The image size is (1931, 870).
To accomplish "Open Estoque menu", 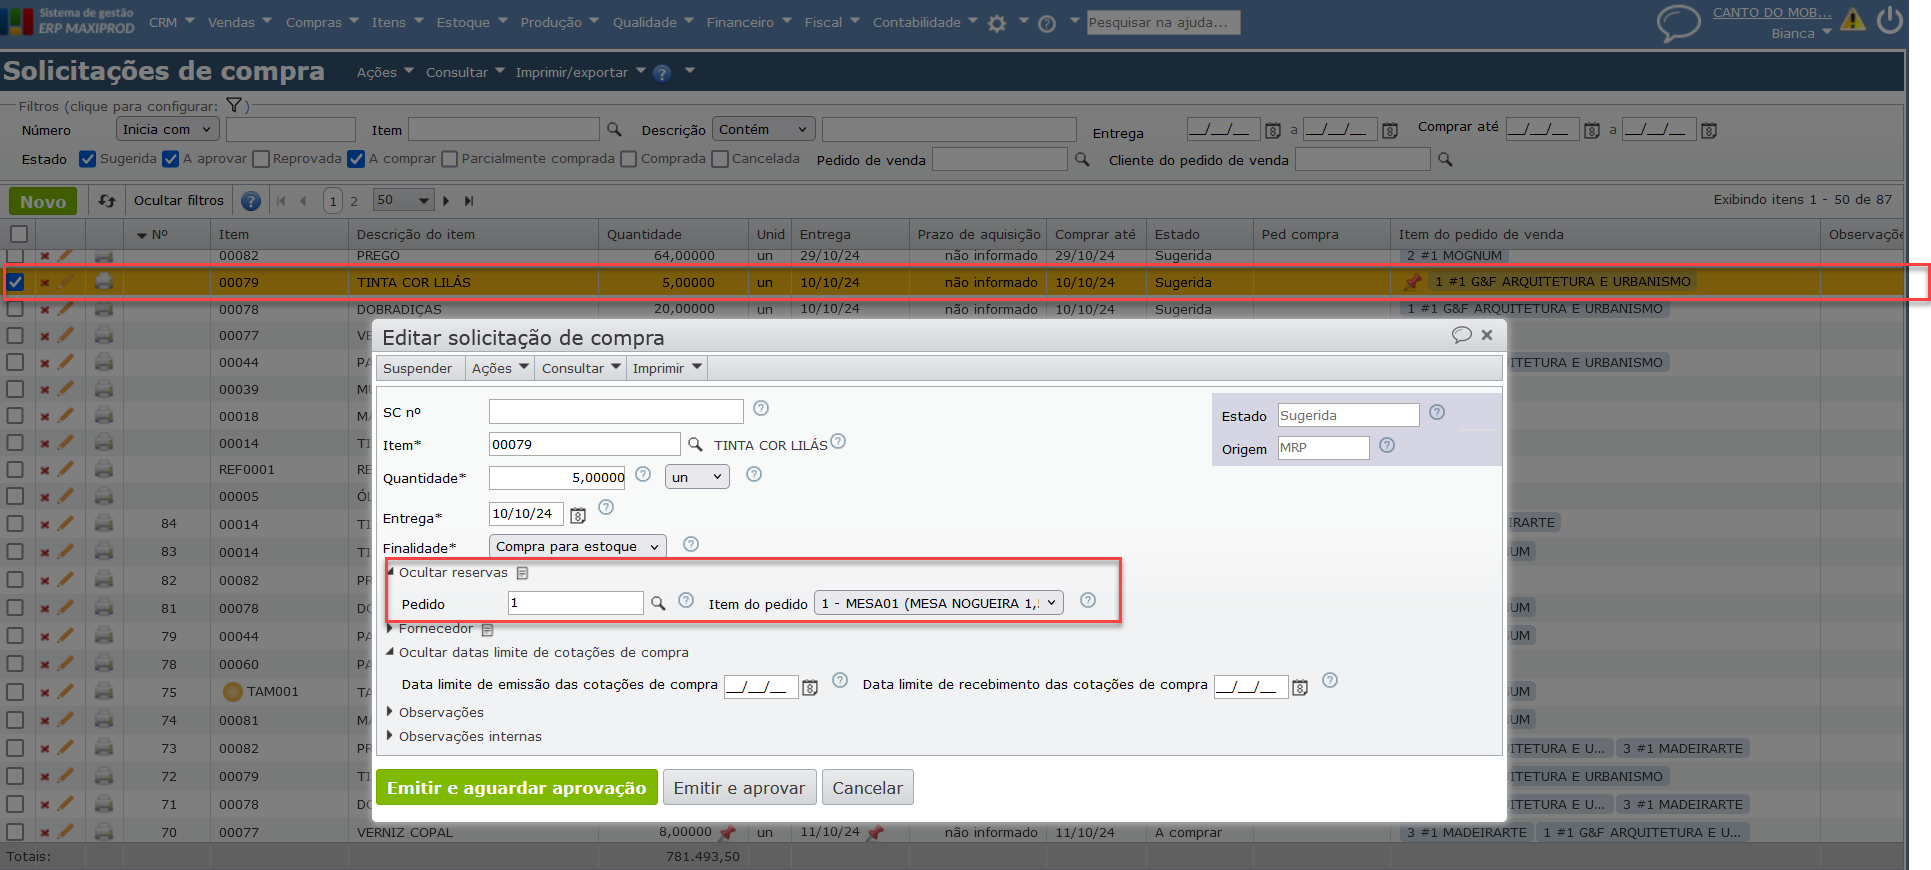I will [x=472, y=22].
